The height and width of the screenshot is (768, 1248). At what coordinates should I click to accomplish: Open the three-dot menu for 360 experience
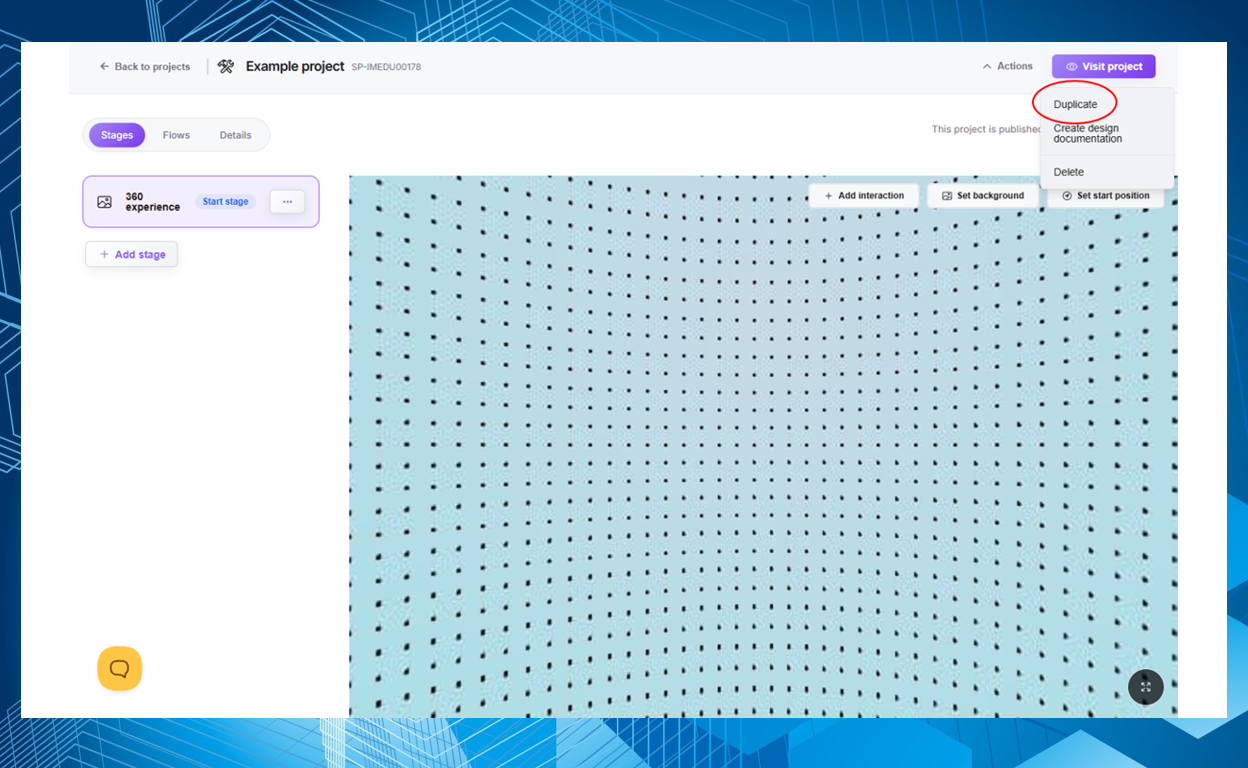click(287, 202)
